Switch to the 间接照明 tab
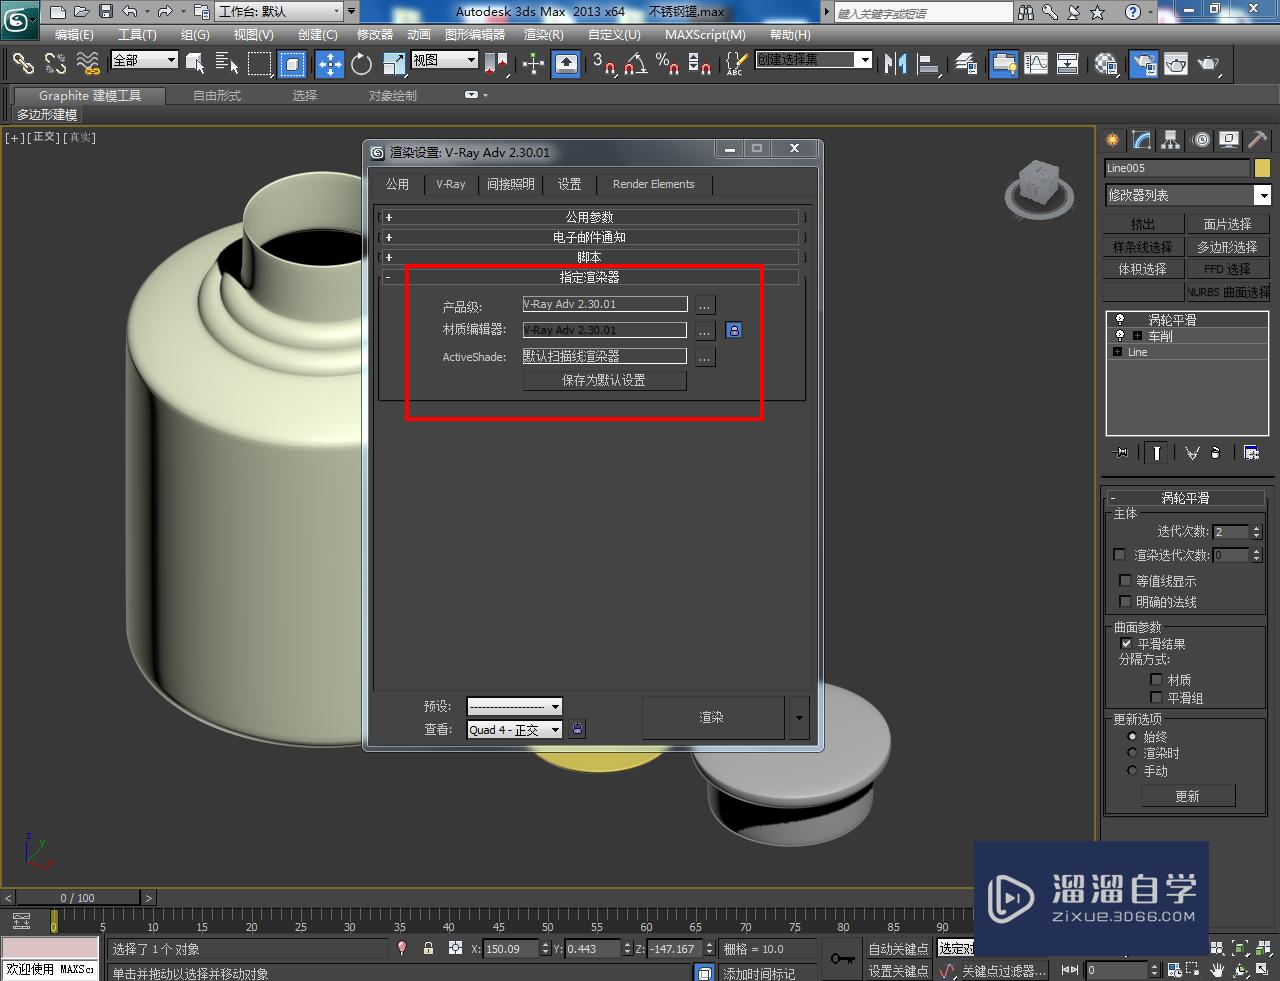Screen dimensions: 1280x981 tap(510, 184)
